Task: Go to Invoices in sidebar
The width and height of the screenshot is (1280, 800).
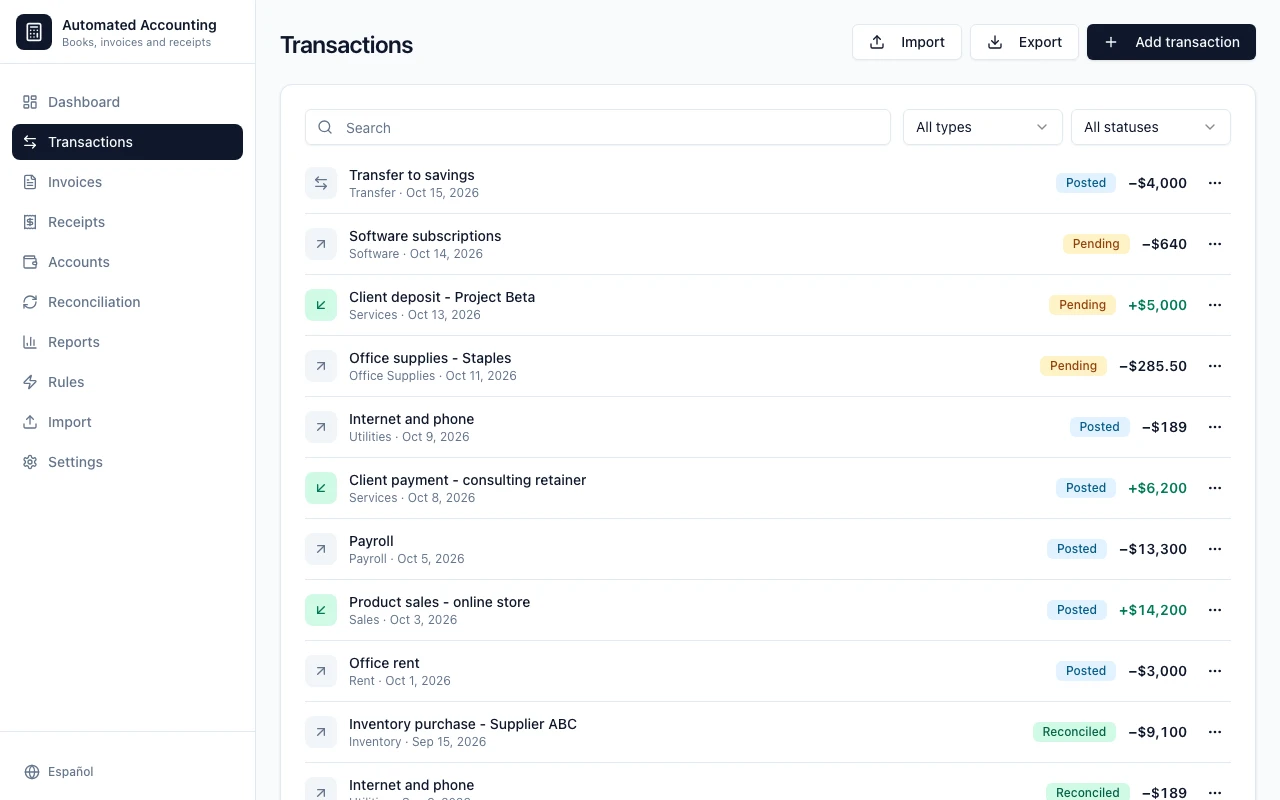Action: pos(127,182)
